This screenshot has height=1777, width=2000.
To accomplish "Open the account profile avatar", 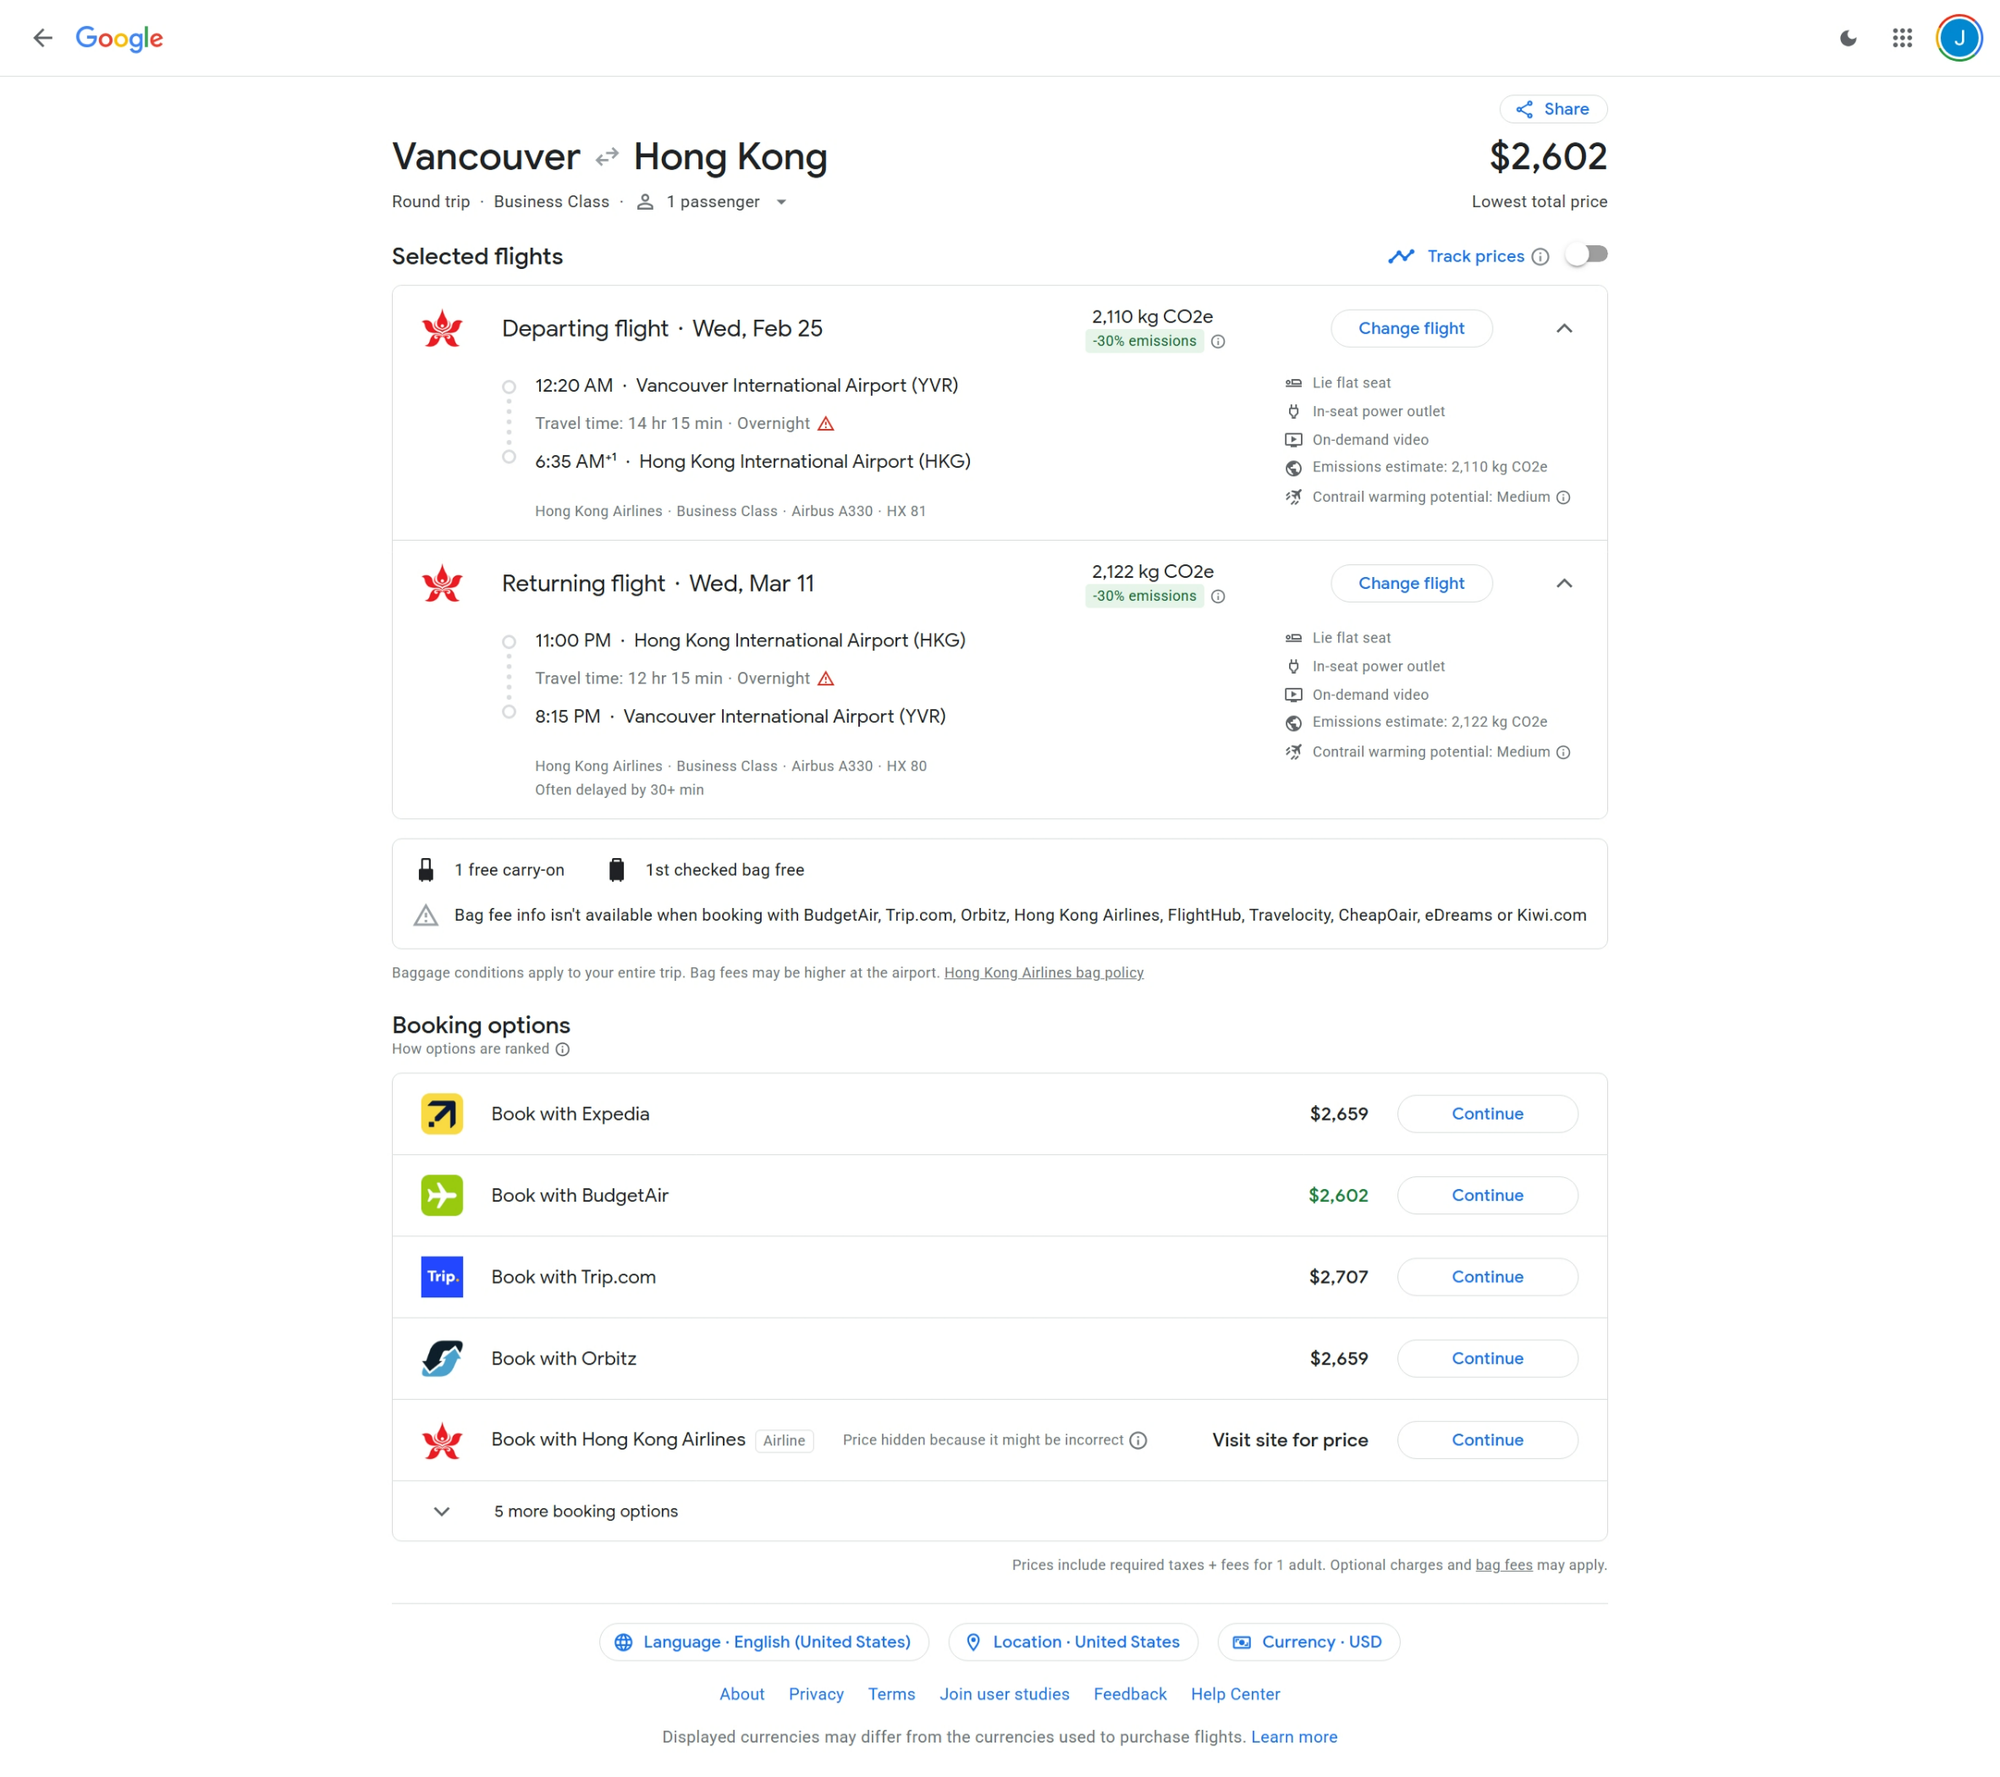I will click(x=1958, y=38).
